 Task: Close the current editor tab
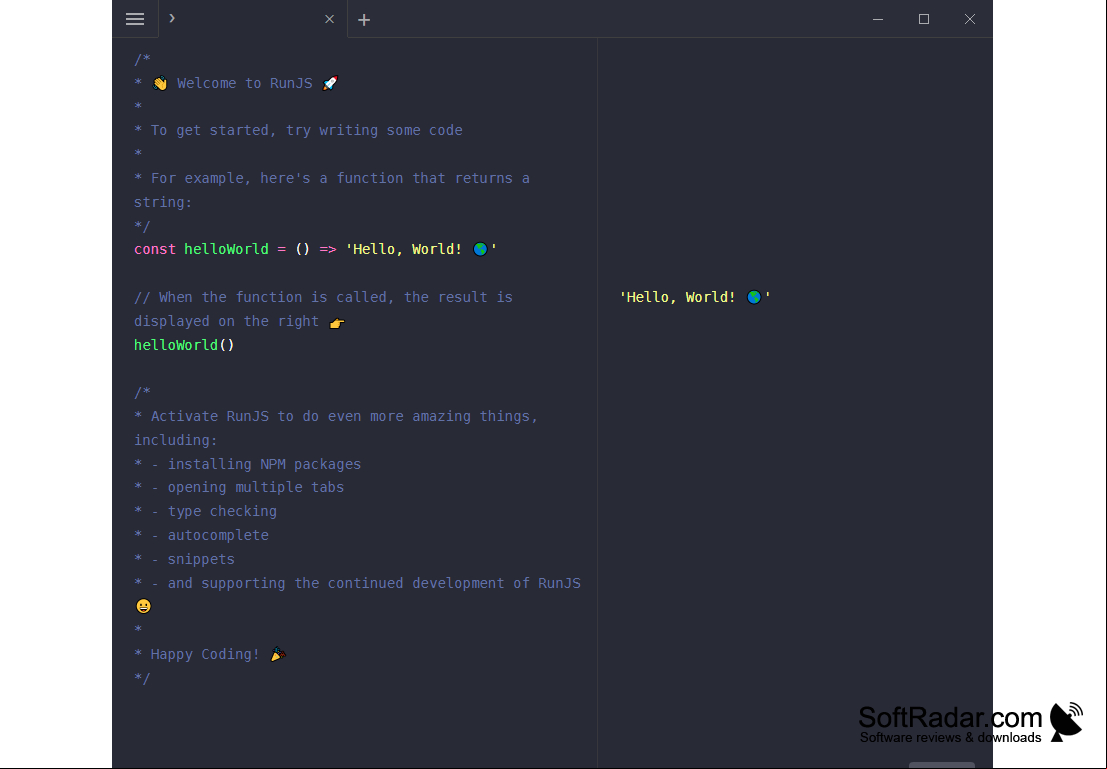(x=330, y=19)
